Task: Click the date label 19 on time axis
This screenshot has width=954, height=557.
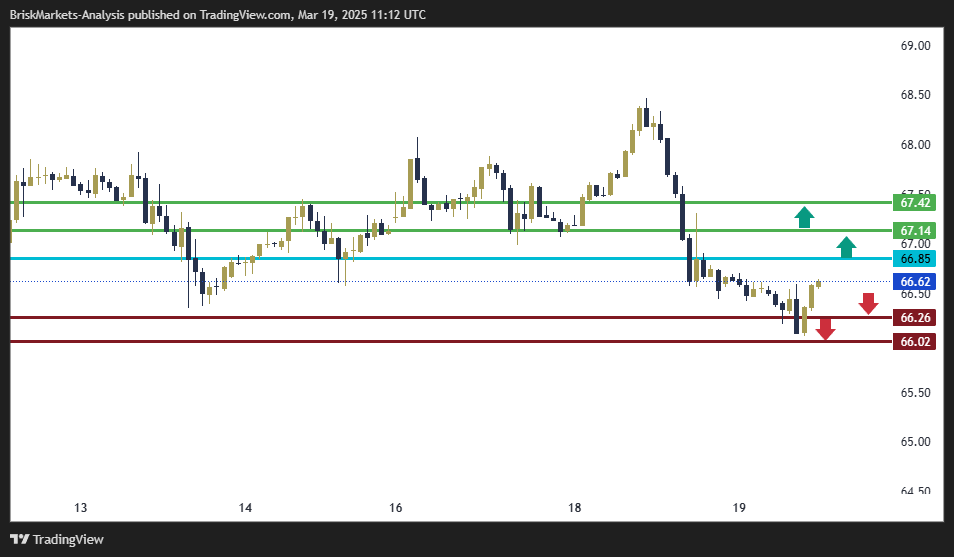Action: tap(739, 508)
